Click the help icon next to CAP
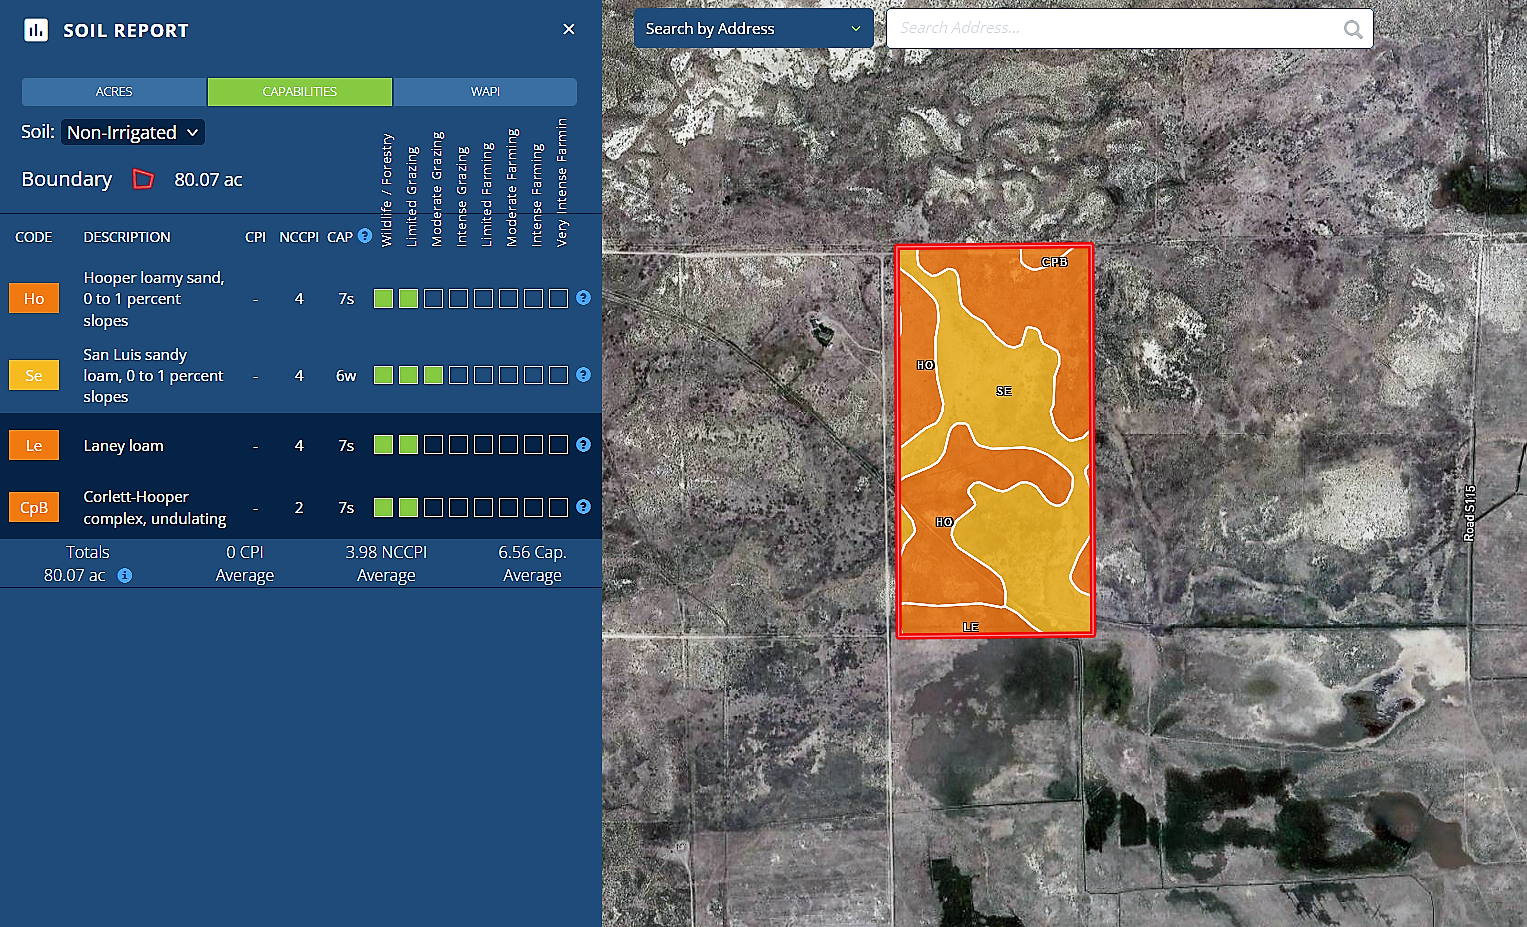Viewport: 1527px width, 927px height. 365,236
